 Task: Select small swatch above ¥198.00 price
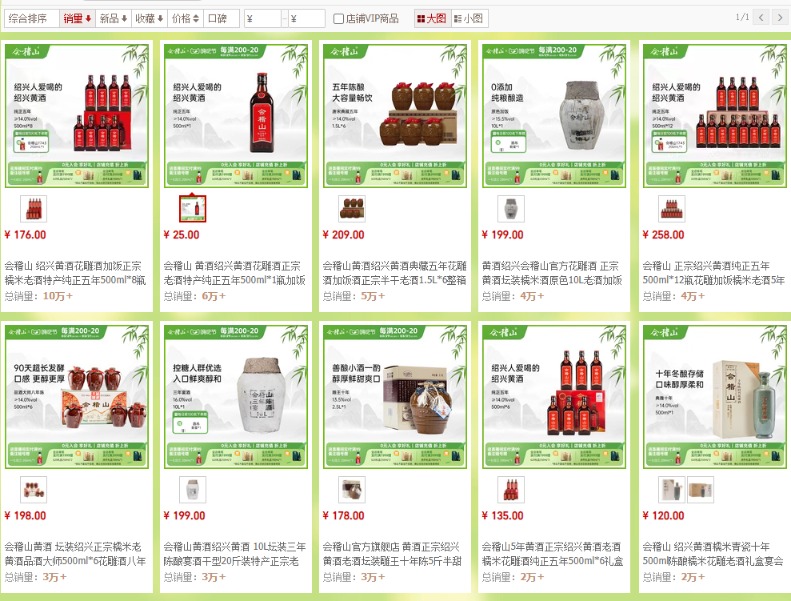33,489
